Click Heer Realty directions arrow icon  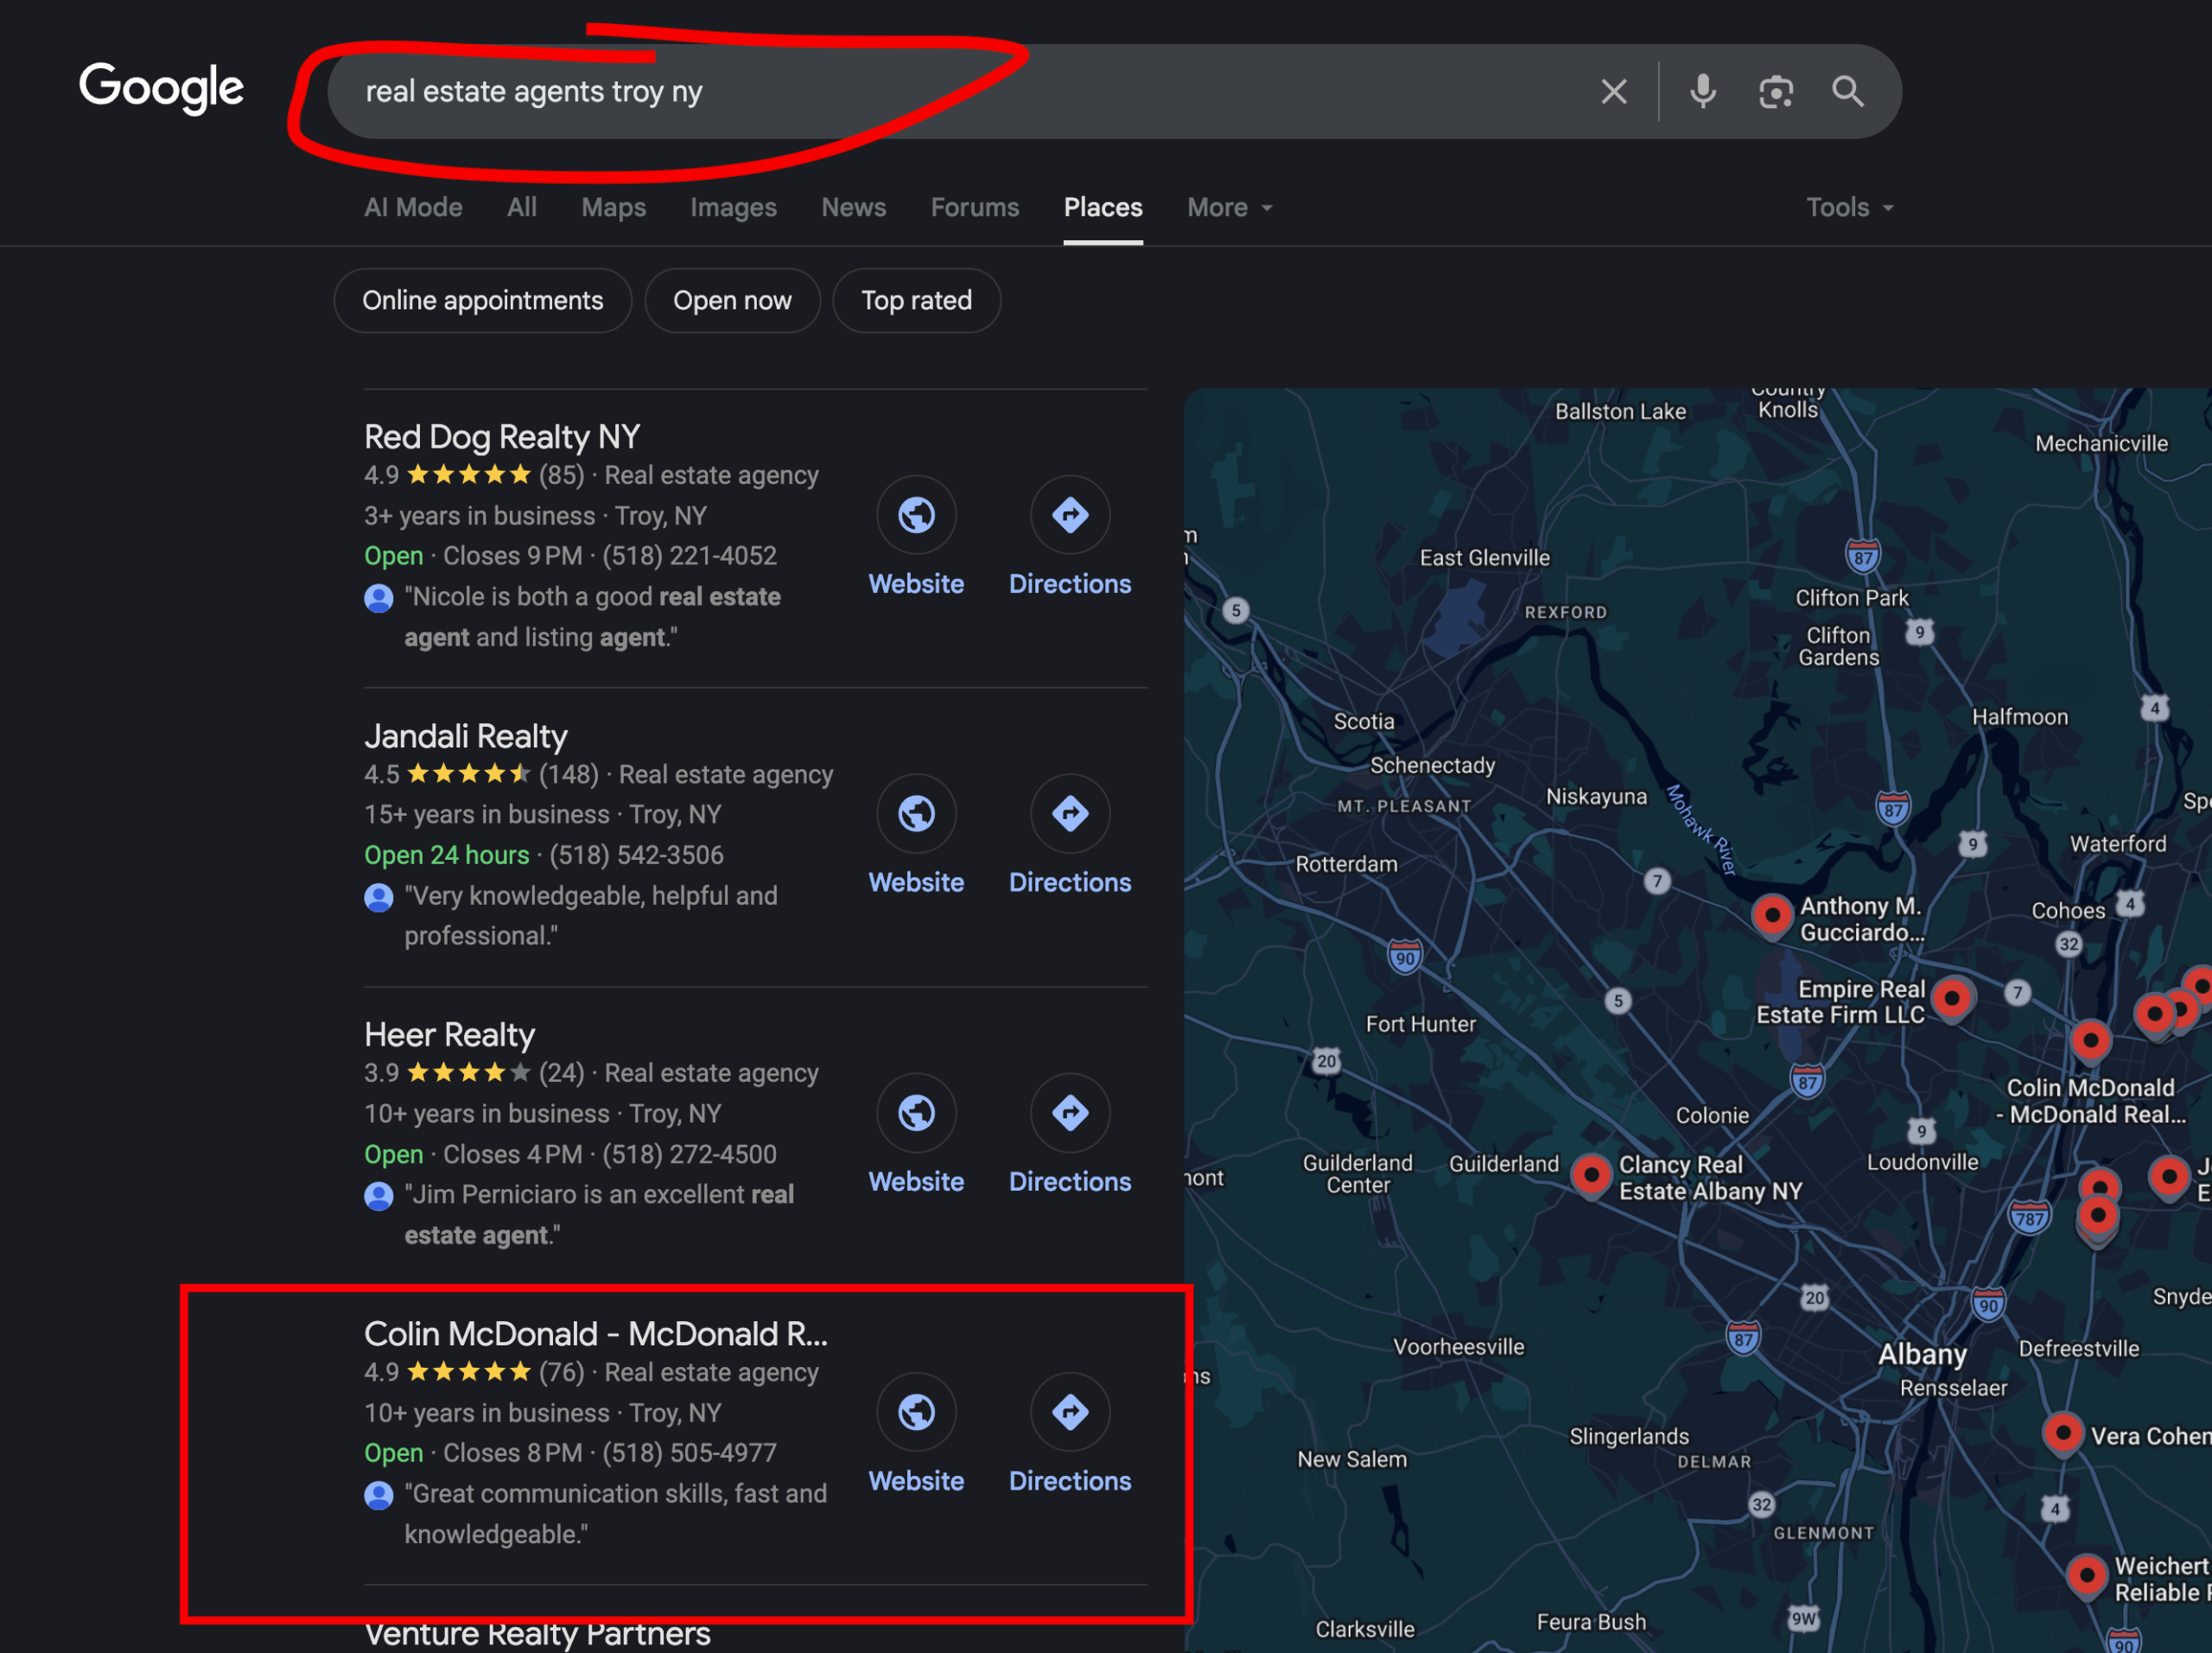1070,1112
